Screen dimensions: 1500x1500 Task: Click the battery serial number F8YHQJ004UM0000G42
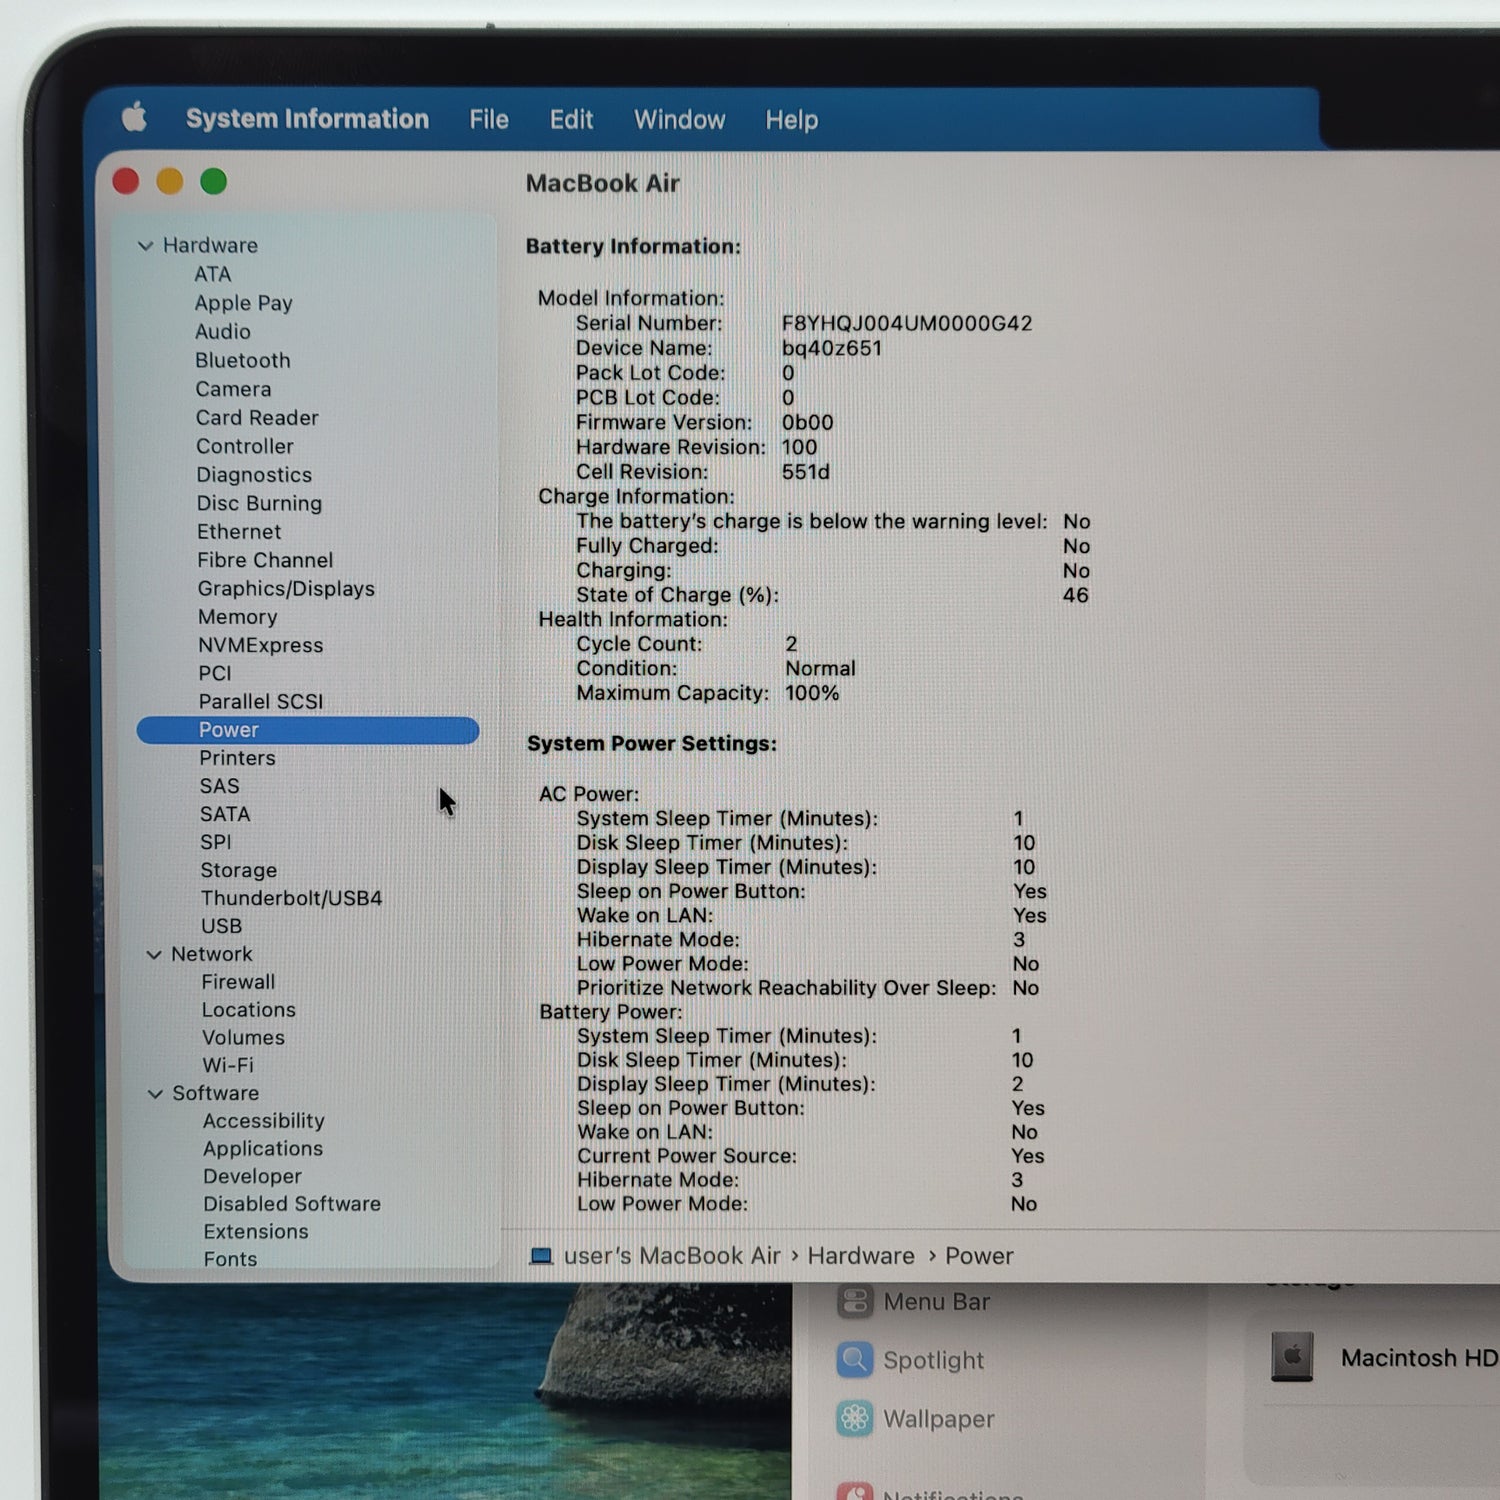(907, 323)
